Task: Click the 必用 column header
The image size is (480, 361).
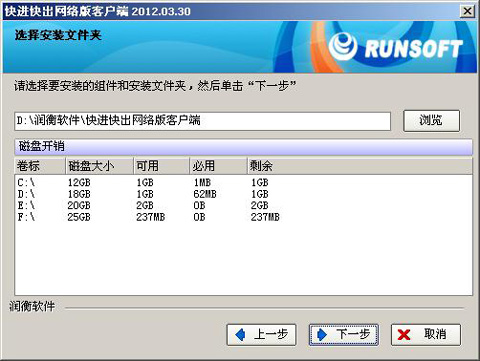Action: (x=219, y=166)
